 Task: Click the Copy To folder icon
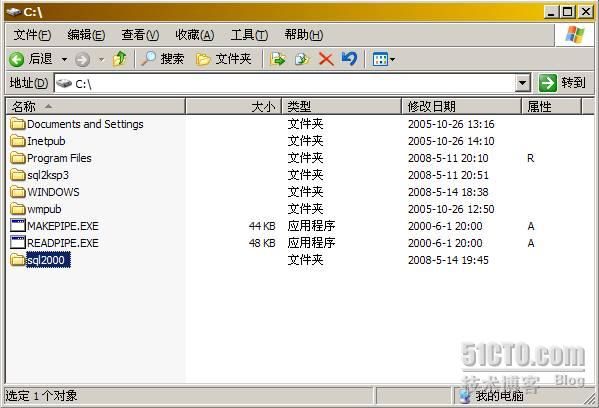point(302,59)
